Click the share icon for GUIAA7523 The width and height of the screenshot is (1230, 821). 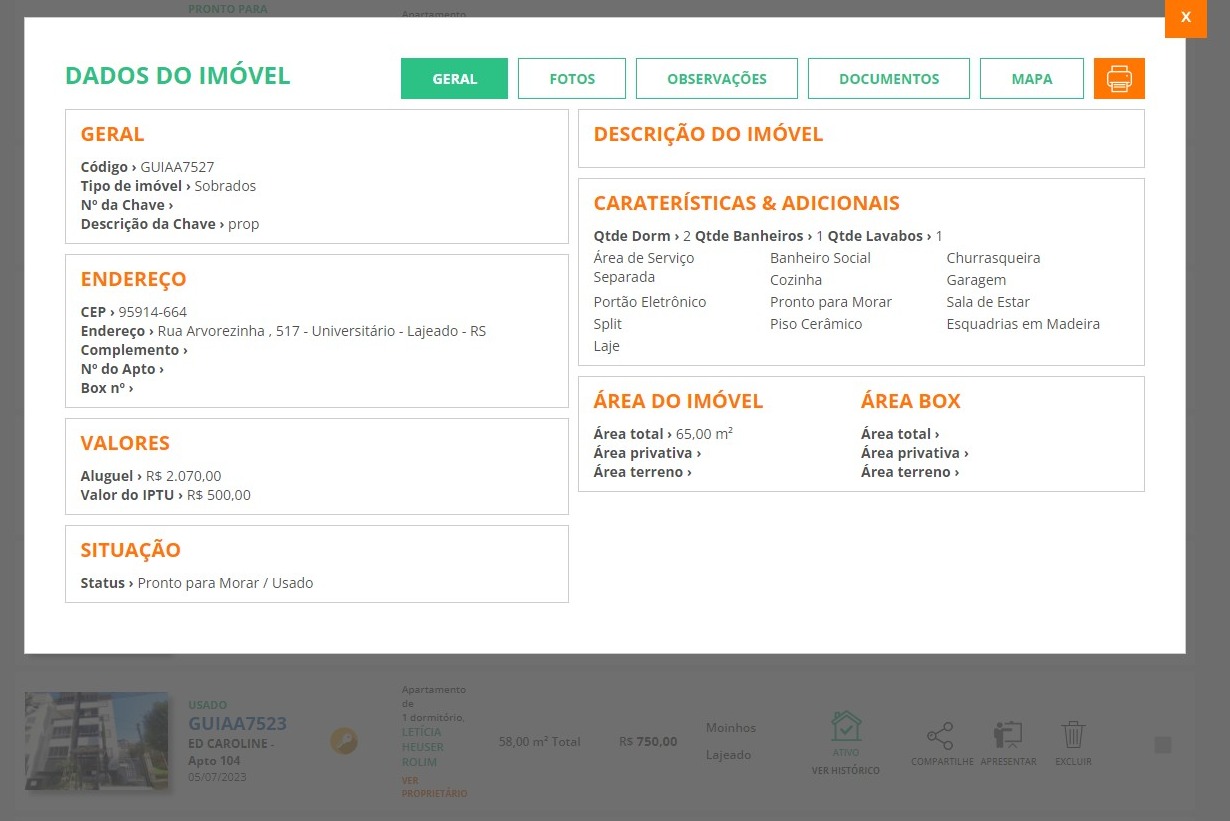pos(940,737)
